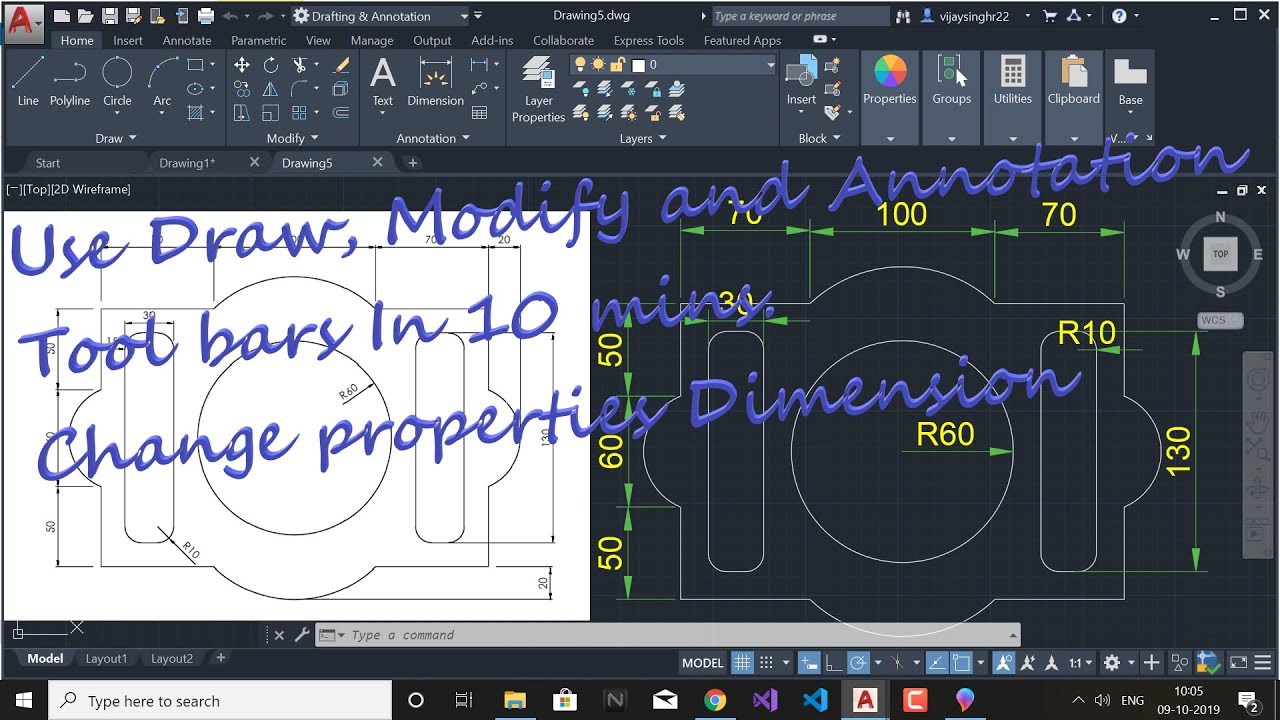Click the Erase tool icon
This screenshot has width=1280, height=720.
[341, 65]
